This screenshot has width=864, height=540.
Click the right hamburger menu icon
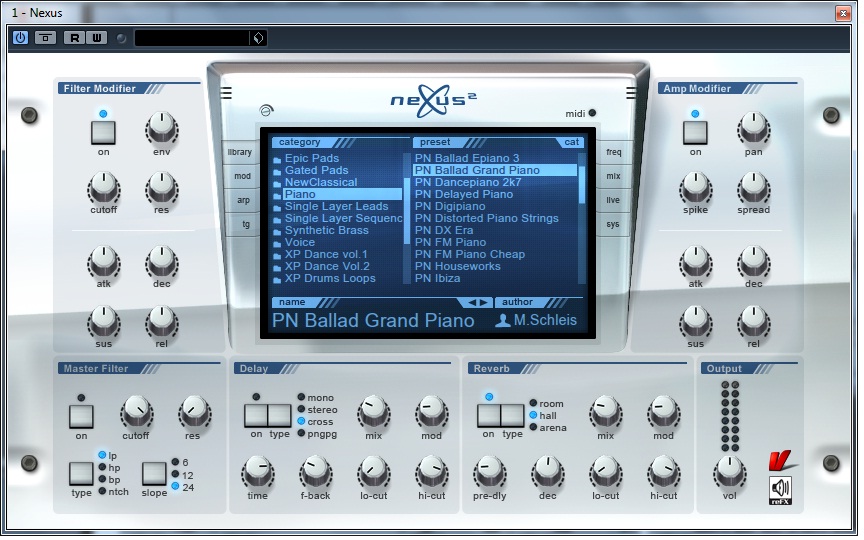click(x=631, y=93)
